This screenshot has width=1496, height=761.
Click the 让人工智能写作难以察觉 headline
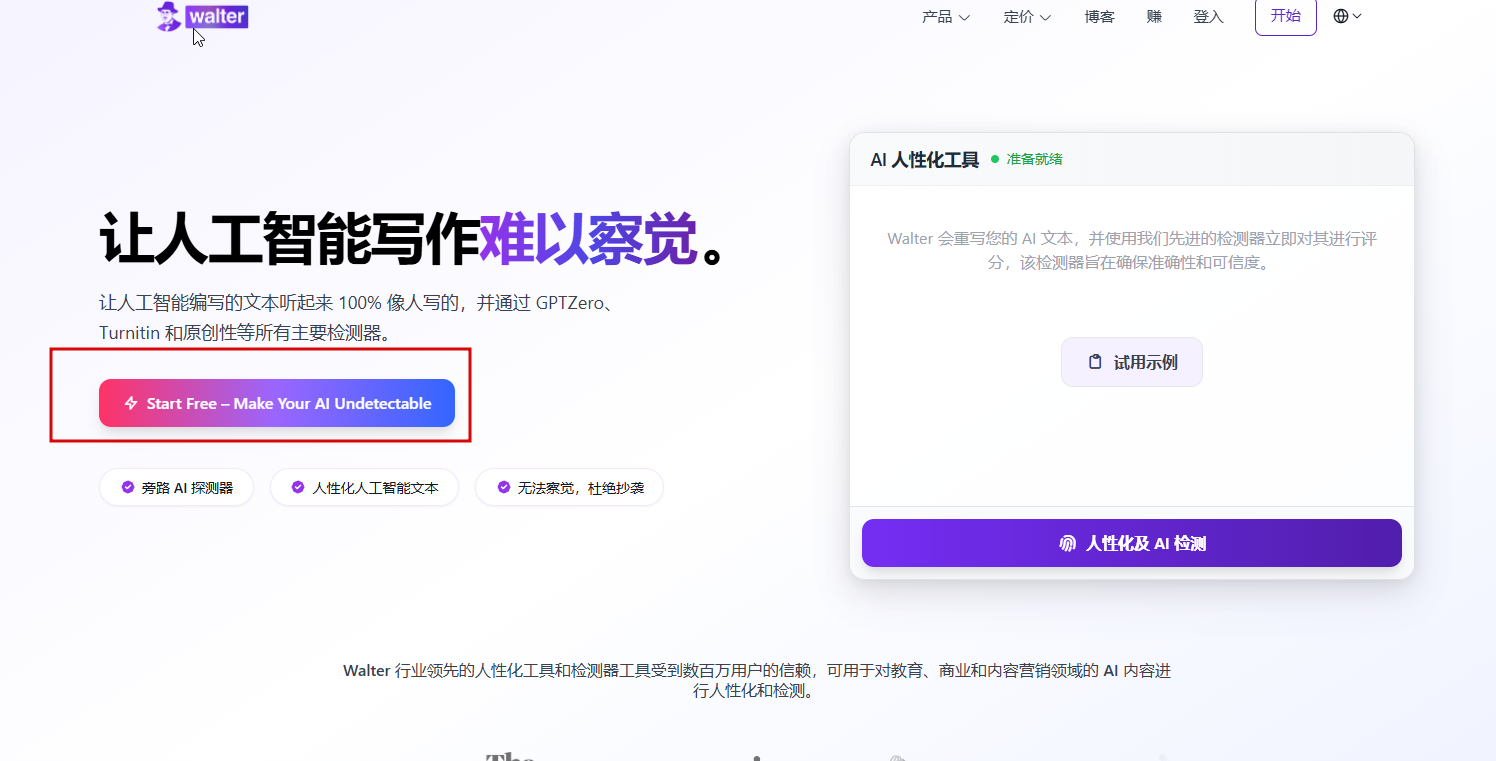tap(412, 240)
